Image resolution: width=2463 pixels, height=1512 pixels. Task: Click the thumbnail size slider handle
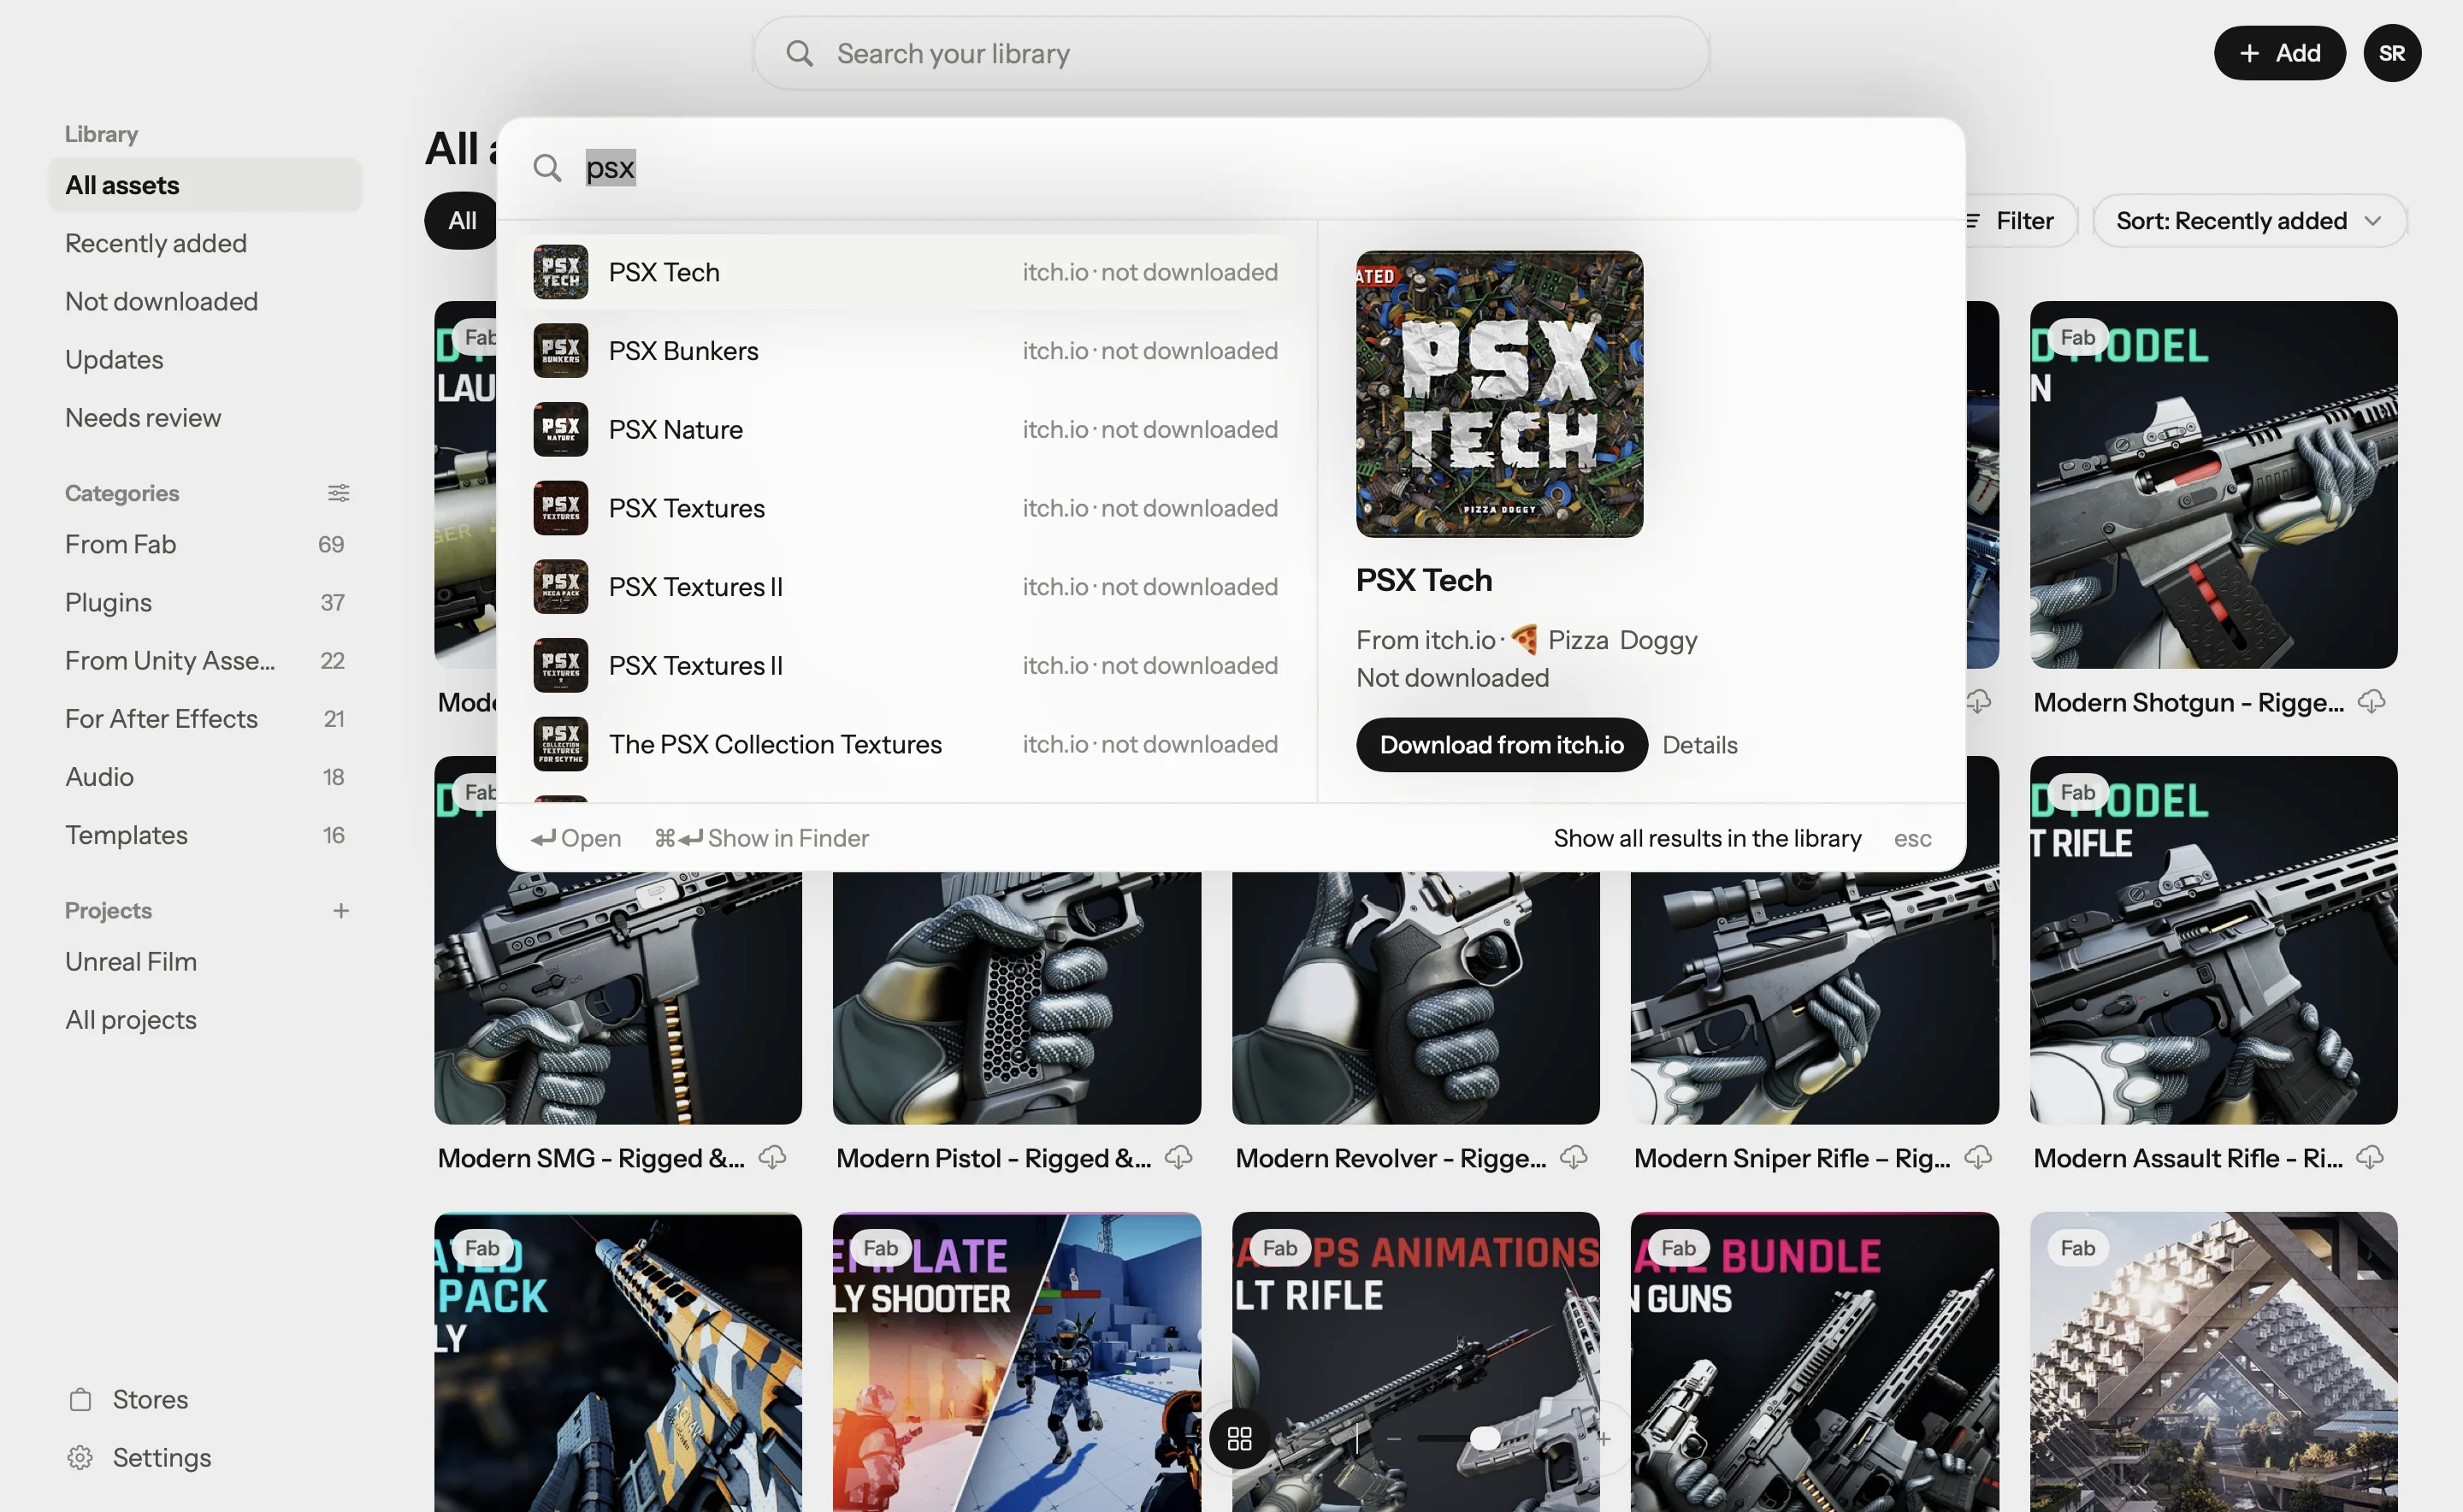1485,1439
